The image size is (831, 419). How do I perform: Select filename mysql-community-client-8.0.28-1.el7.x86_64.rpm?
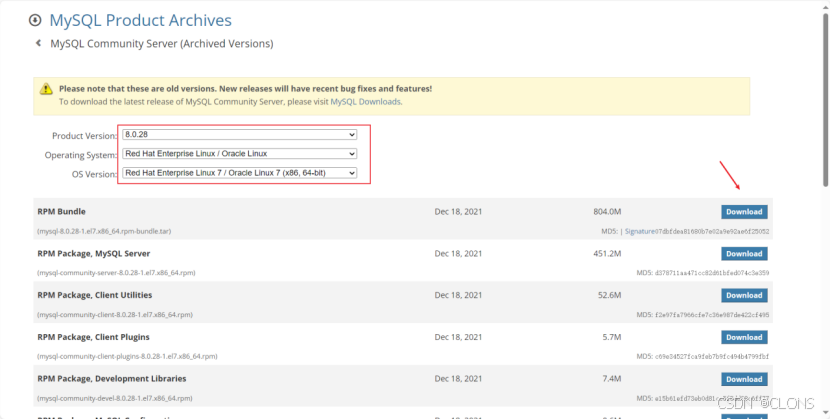pyautogui.click(x=115, y=315)
